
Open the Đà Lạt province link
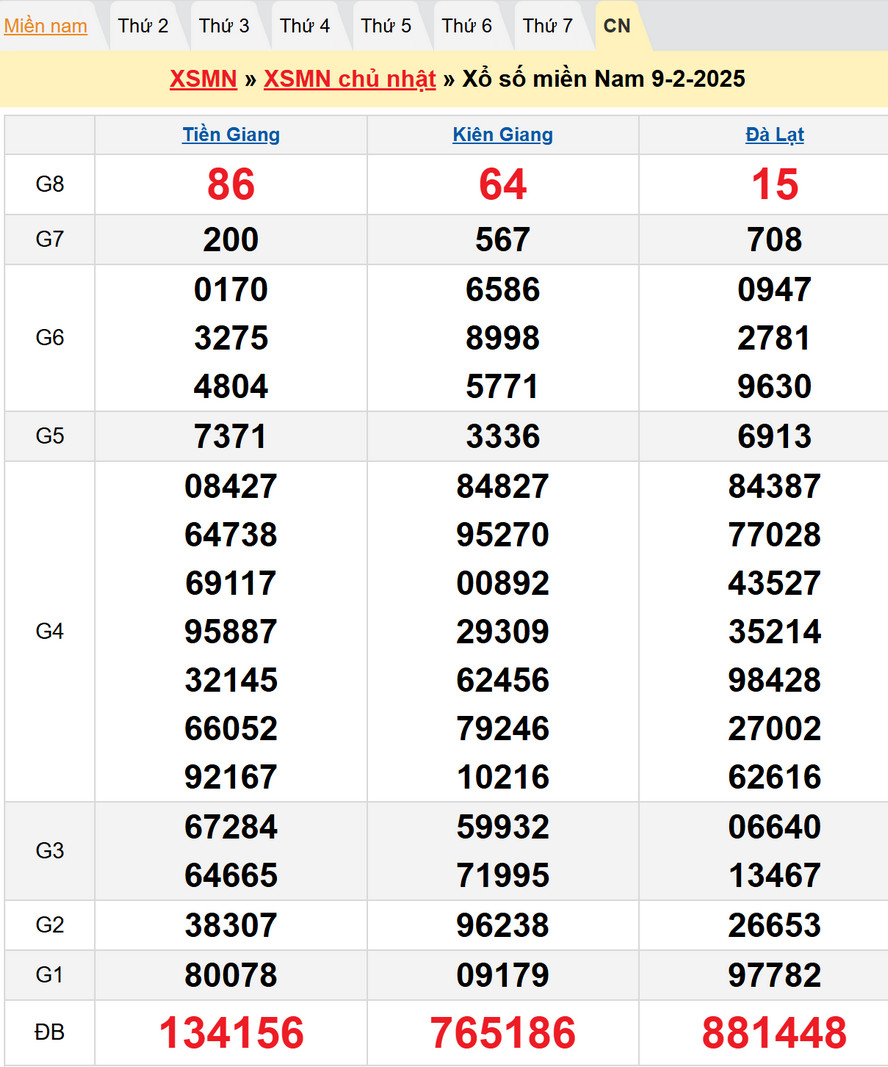click(x=775, y=135)
